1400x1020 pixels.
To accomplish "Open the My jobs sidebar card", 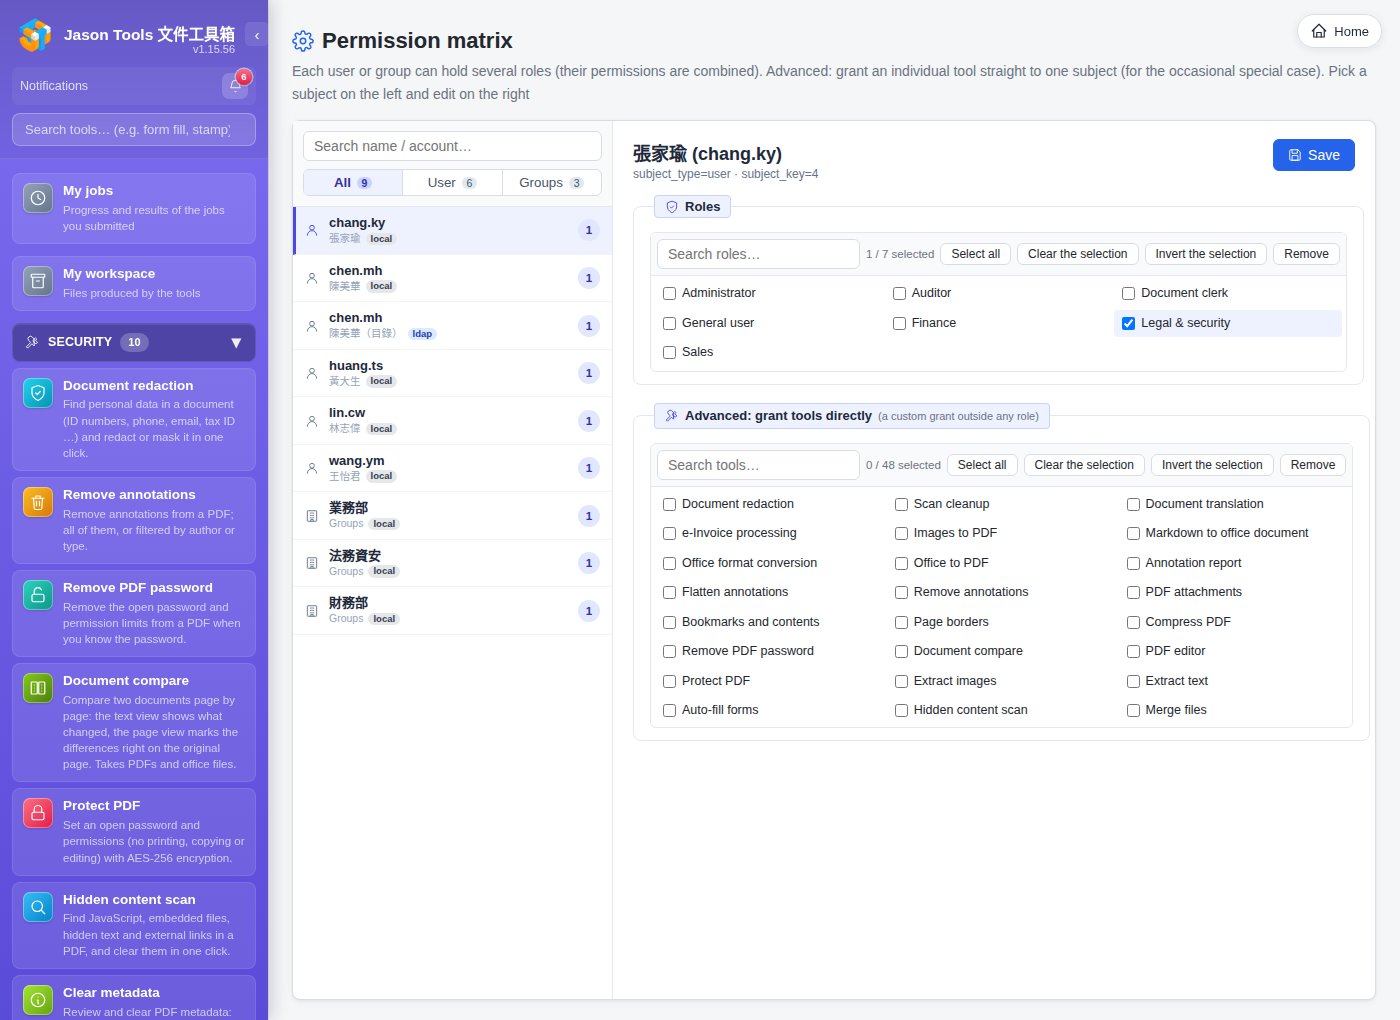I will pyautogui.click(x=134, y=208).
